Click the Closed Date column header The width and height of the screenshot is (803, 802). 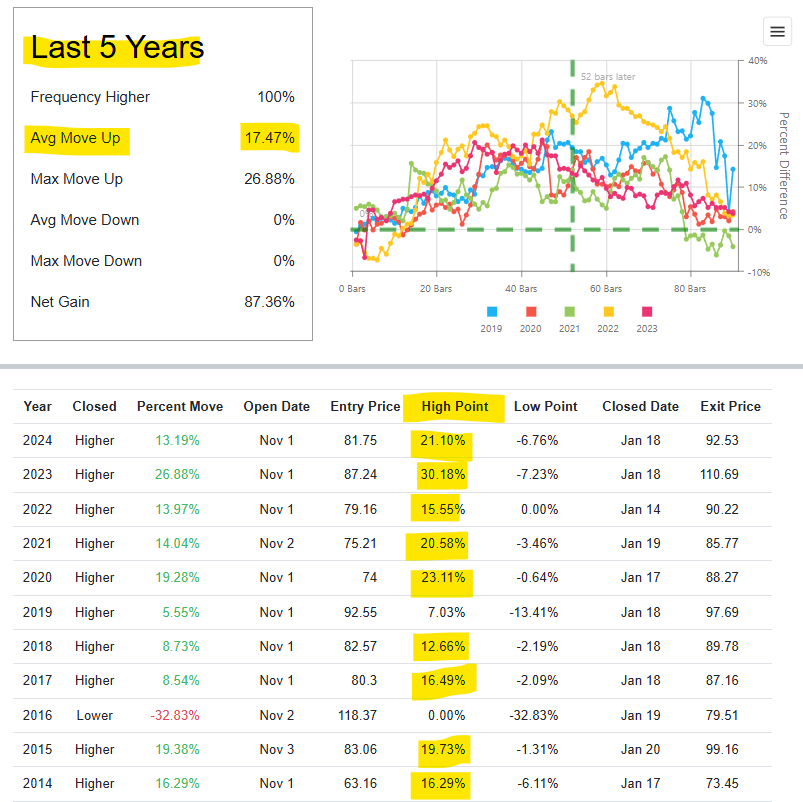(x=640, y=406)
